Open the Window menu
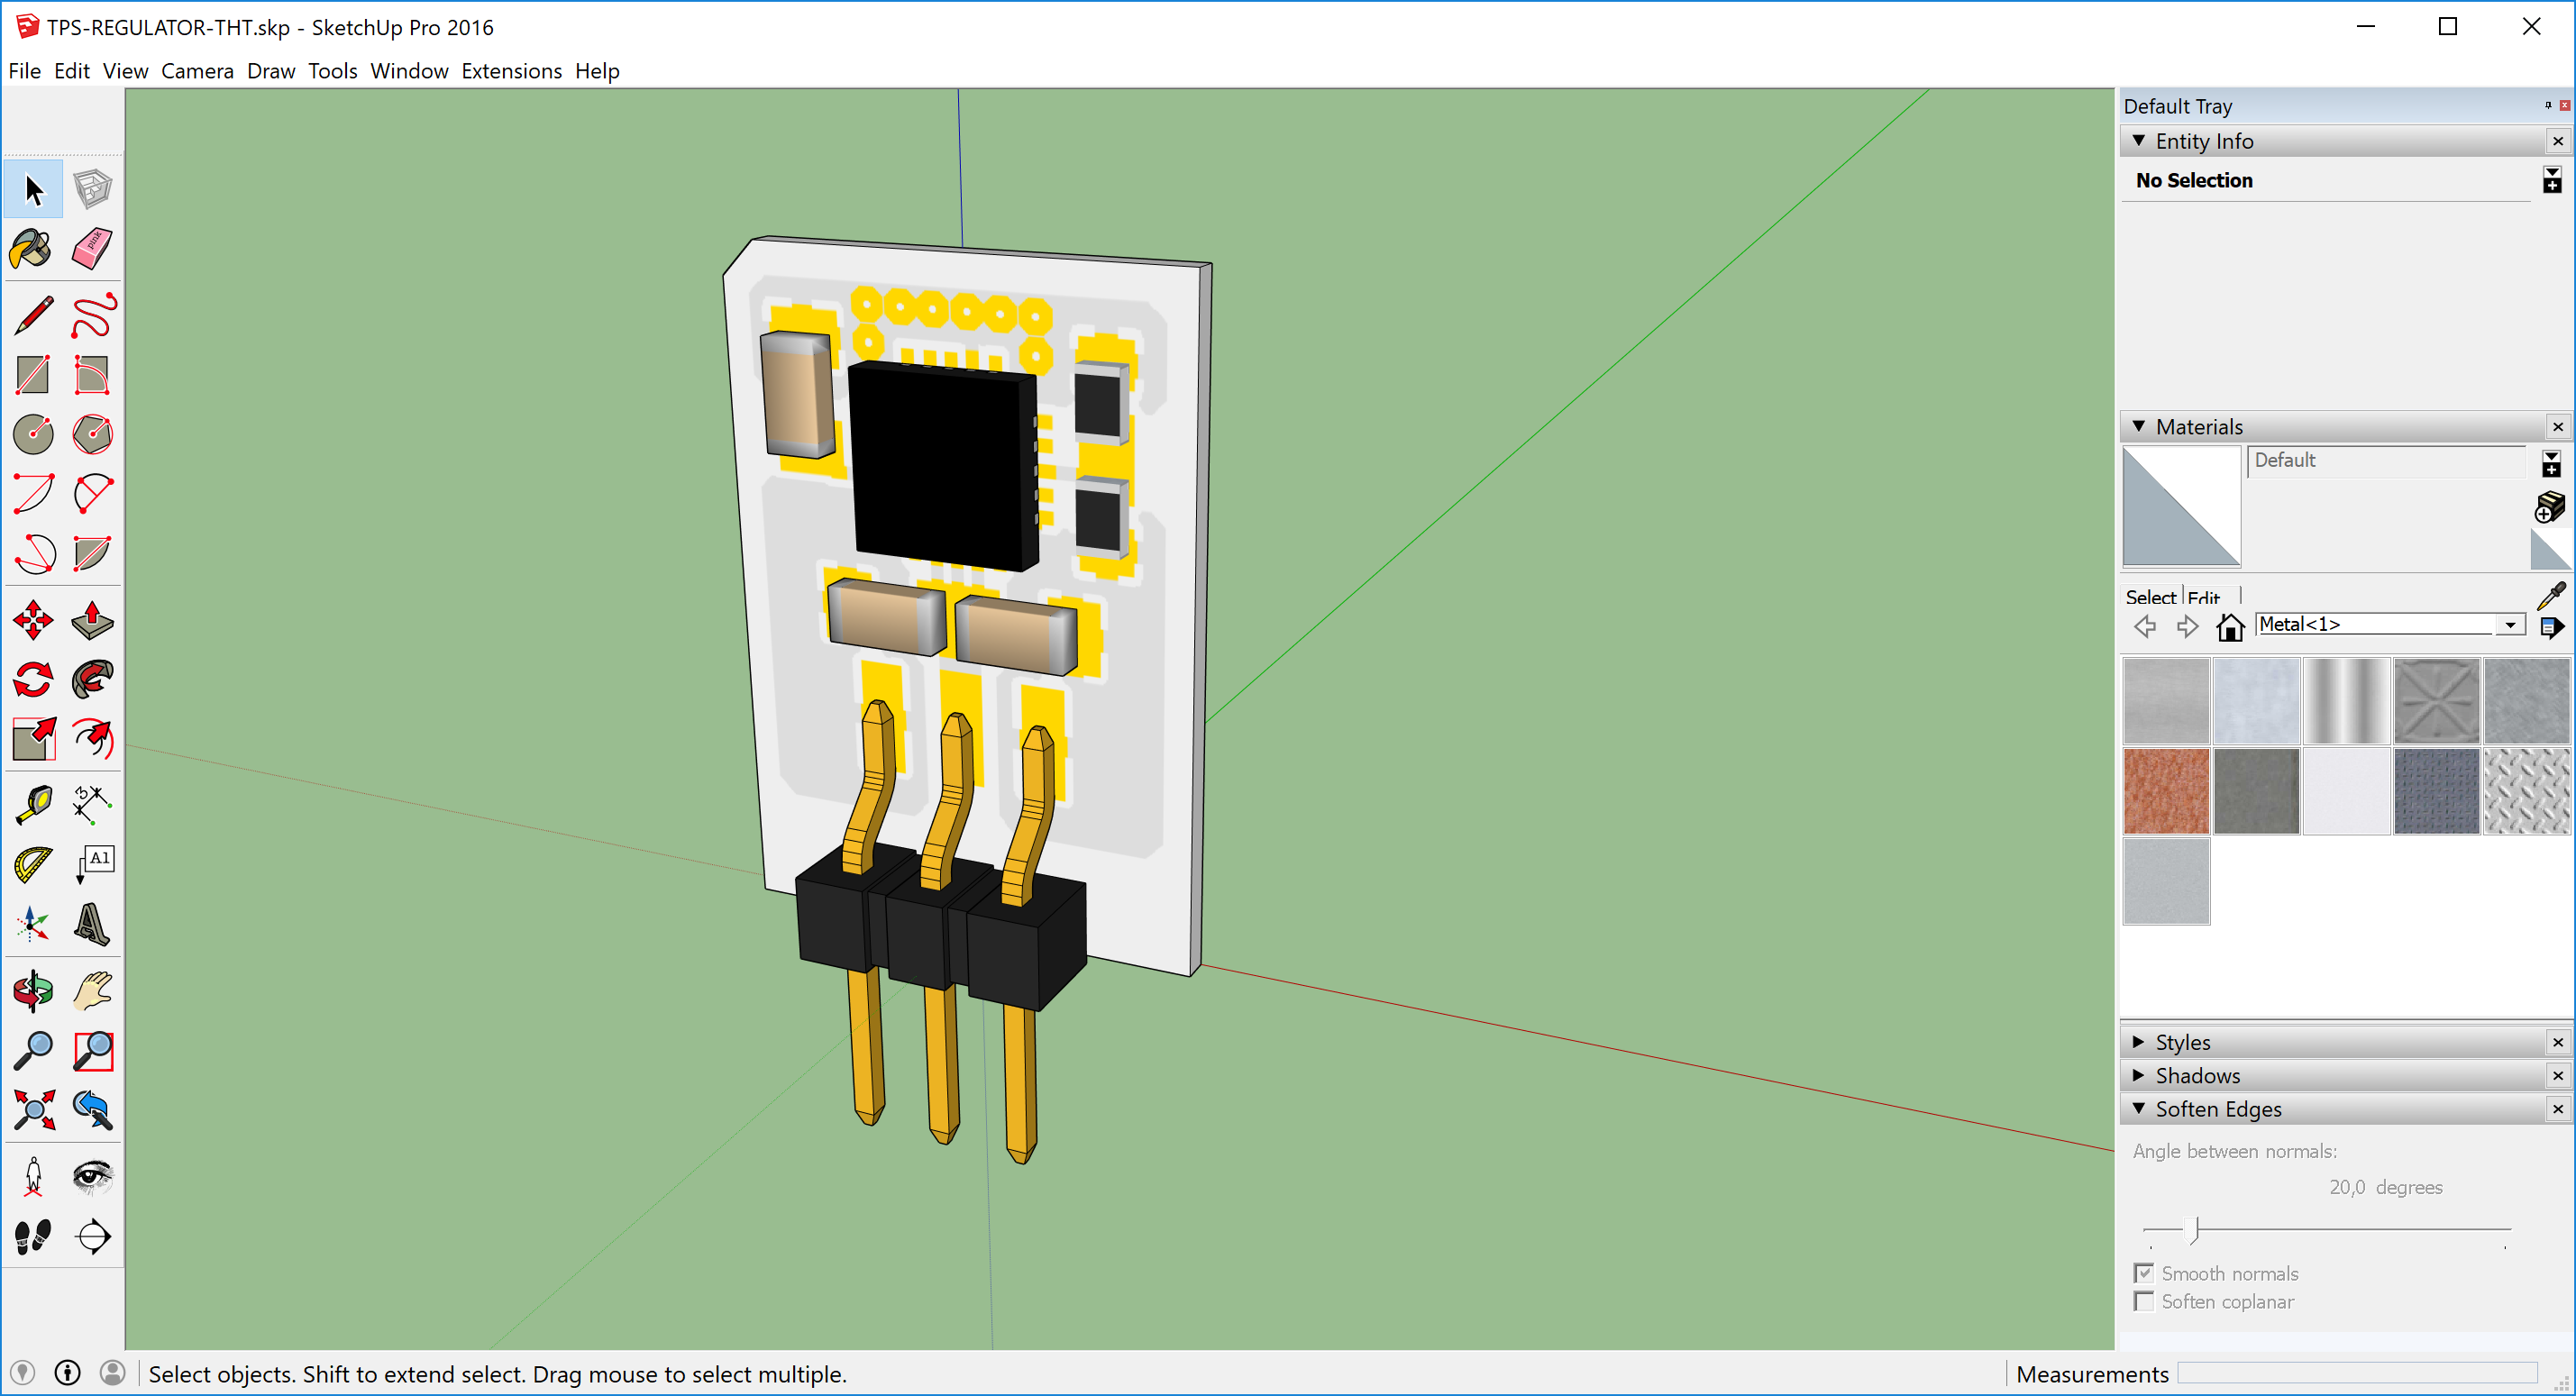 pos(409,71)
